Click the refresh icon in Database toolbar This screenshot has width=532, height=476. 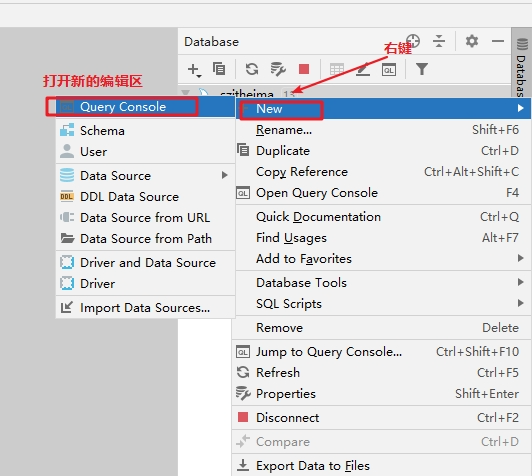252,69
